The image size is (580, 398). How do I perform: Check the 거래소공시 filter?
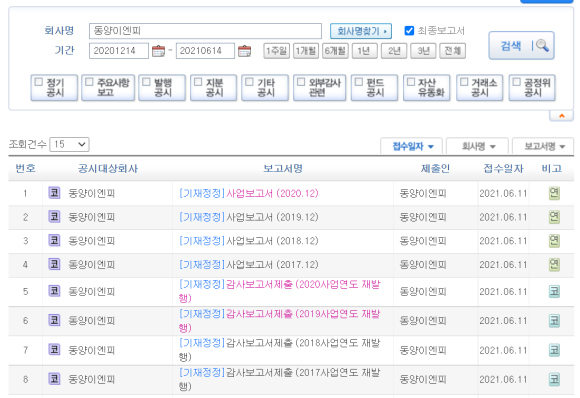pos(464,82)
